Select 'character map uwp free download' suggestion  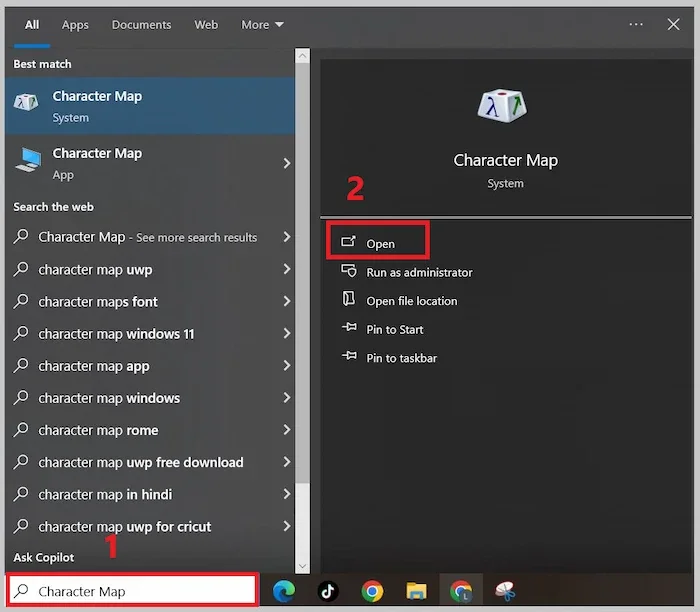[x=141, y=462]
